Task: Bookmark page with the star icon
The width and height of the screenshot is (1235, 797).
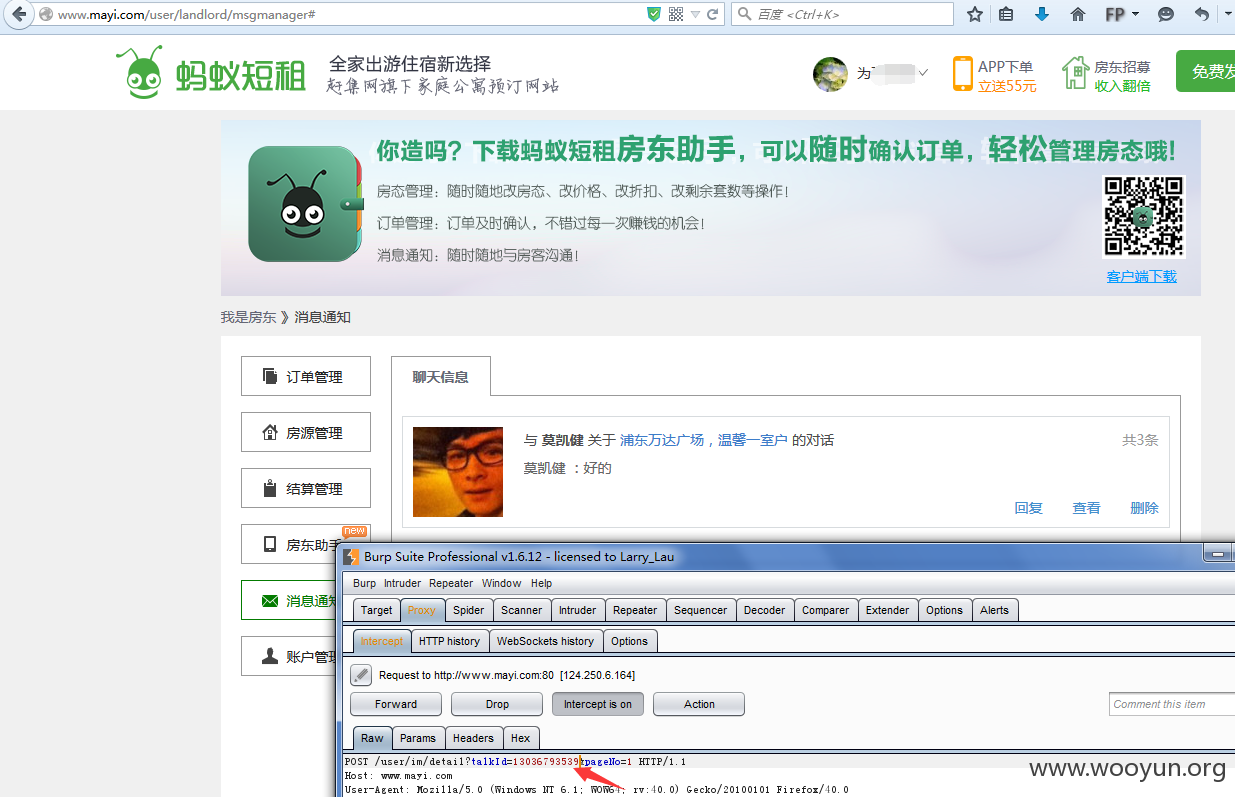Action: pos(975,15)
